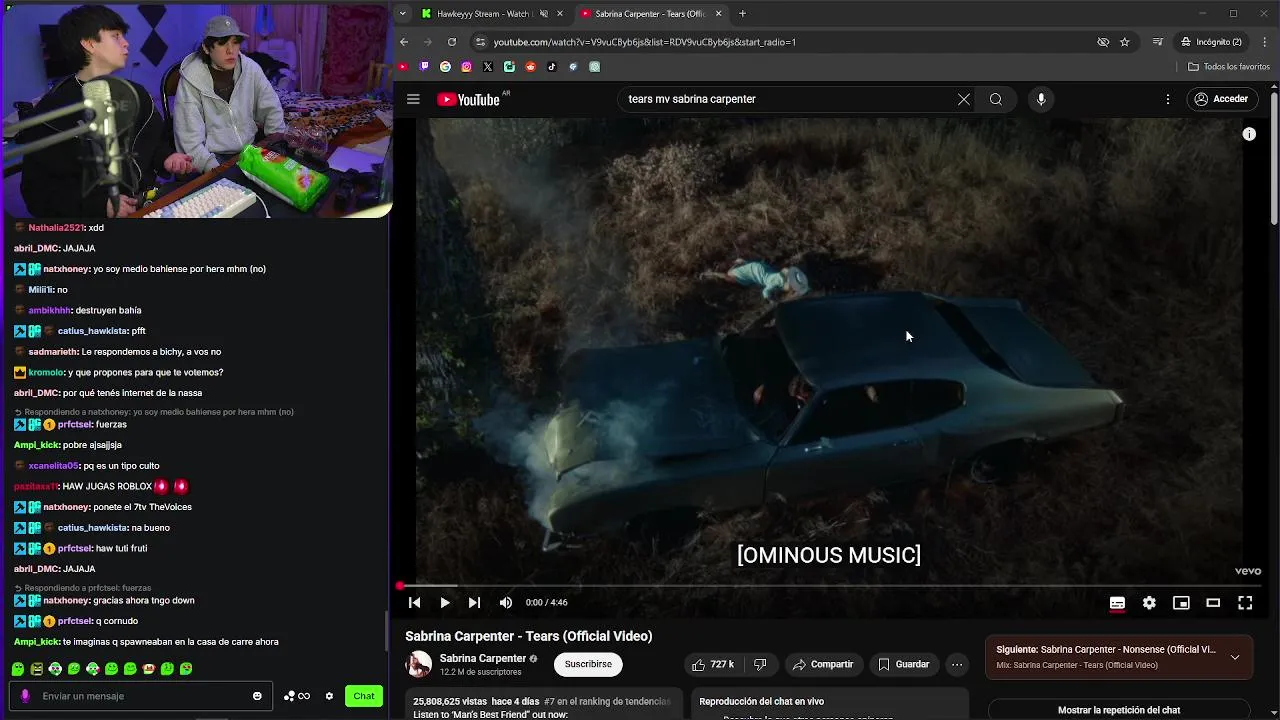Open emoji picker in chat message box
Viewport: 1280px width, 720px height.
[257, 696]
